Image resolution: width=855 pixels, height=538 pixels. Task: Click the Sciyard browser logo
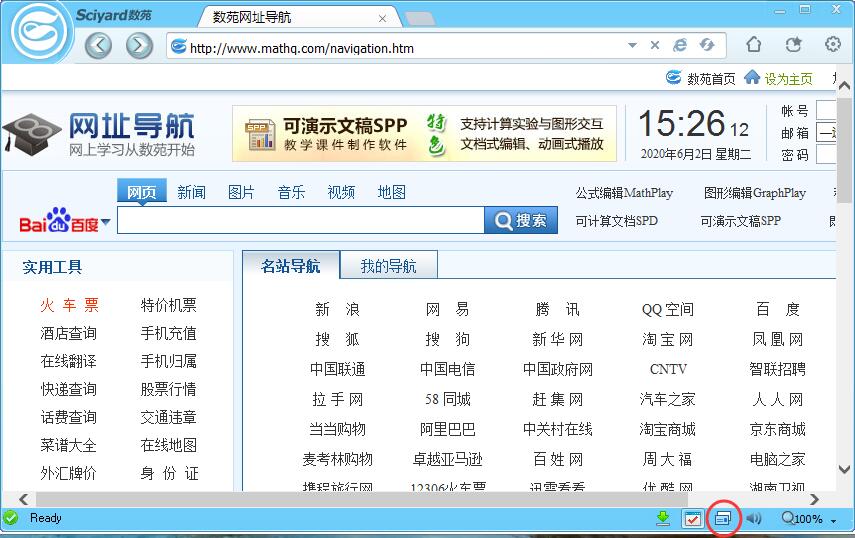coord(41,33)
